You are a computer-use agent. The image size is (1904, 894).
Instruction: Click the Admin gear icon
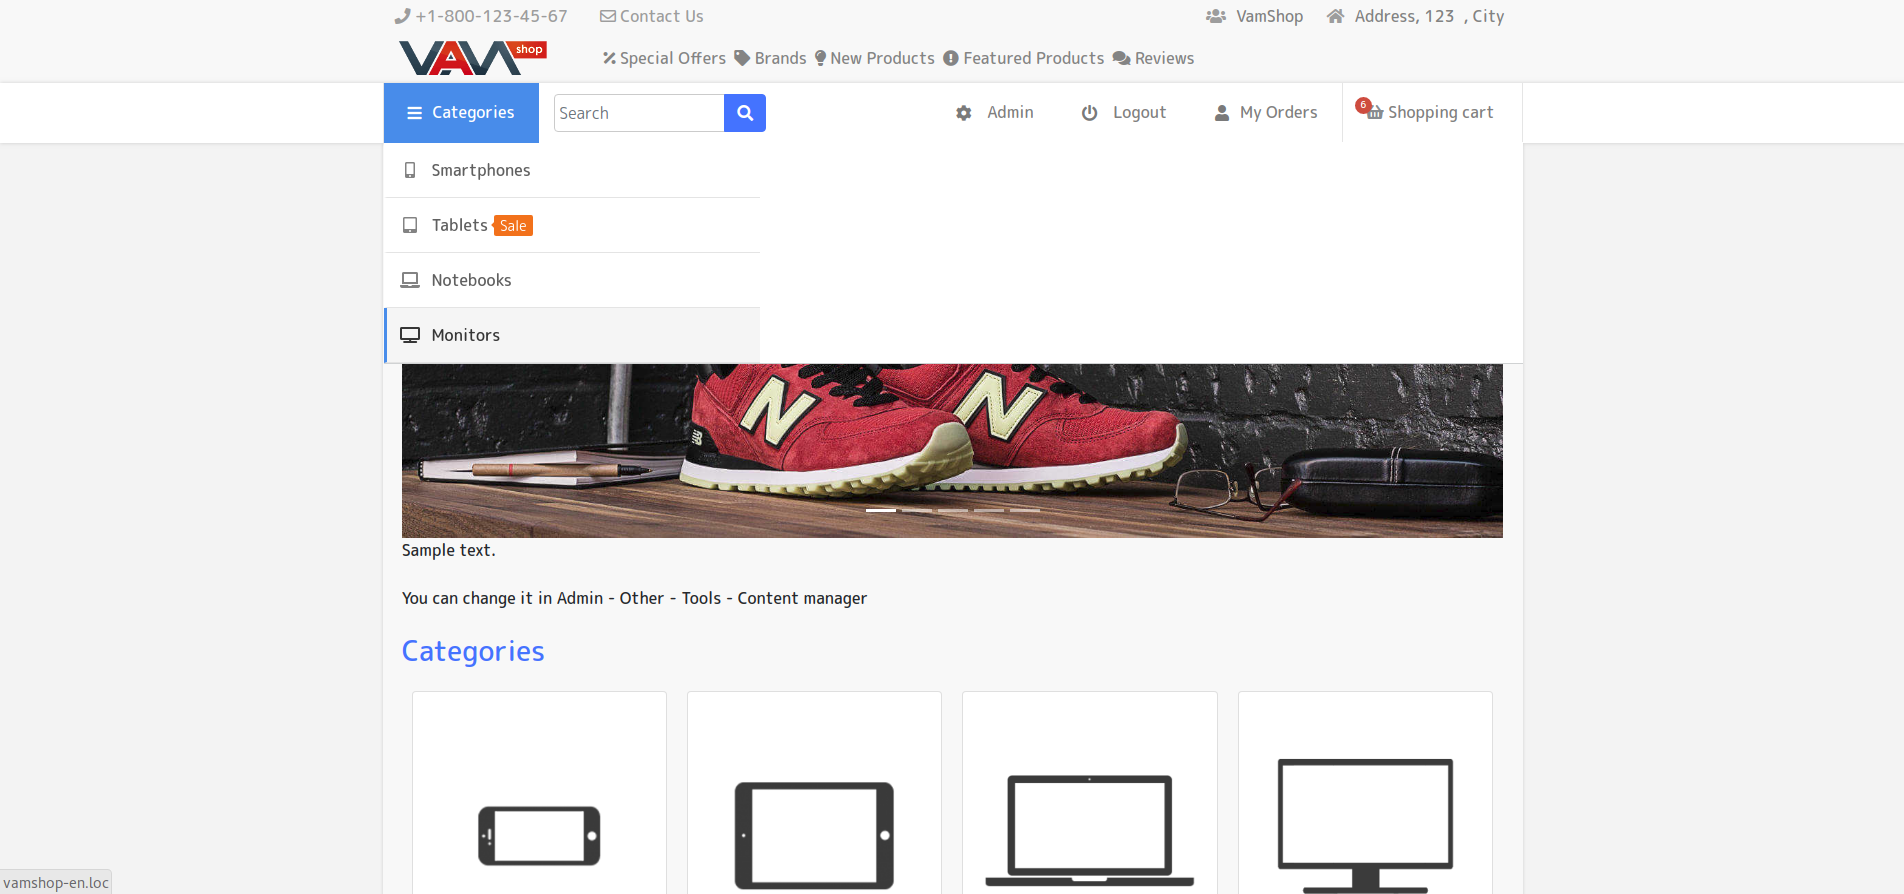[x=963, y=113]
